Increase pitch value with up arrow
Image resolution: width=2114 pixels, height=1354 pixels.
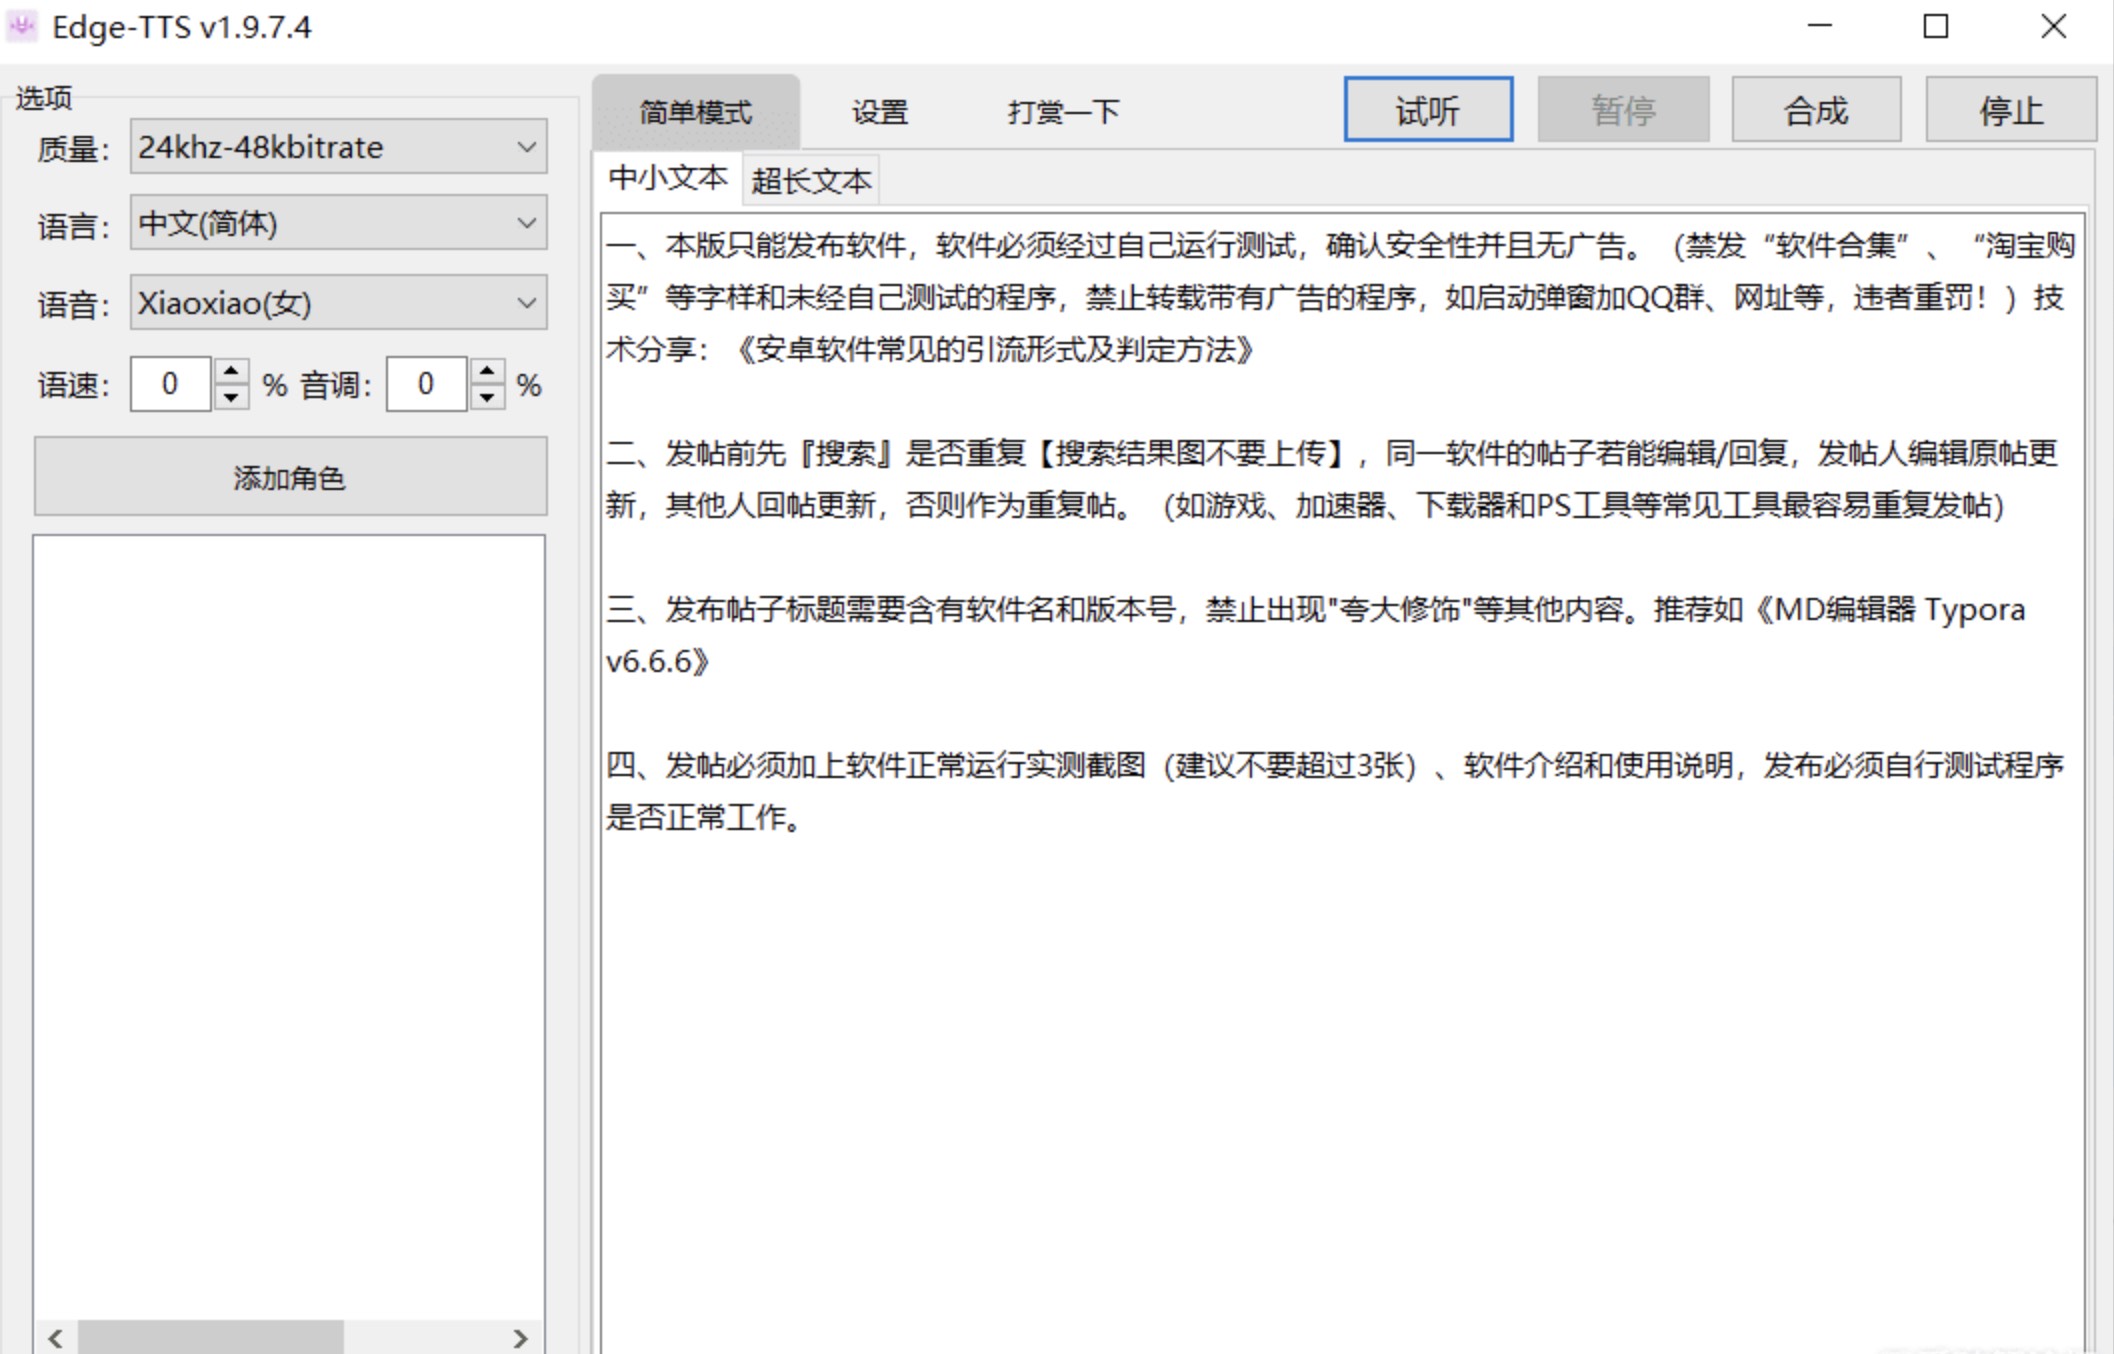[x=487, y=372]
